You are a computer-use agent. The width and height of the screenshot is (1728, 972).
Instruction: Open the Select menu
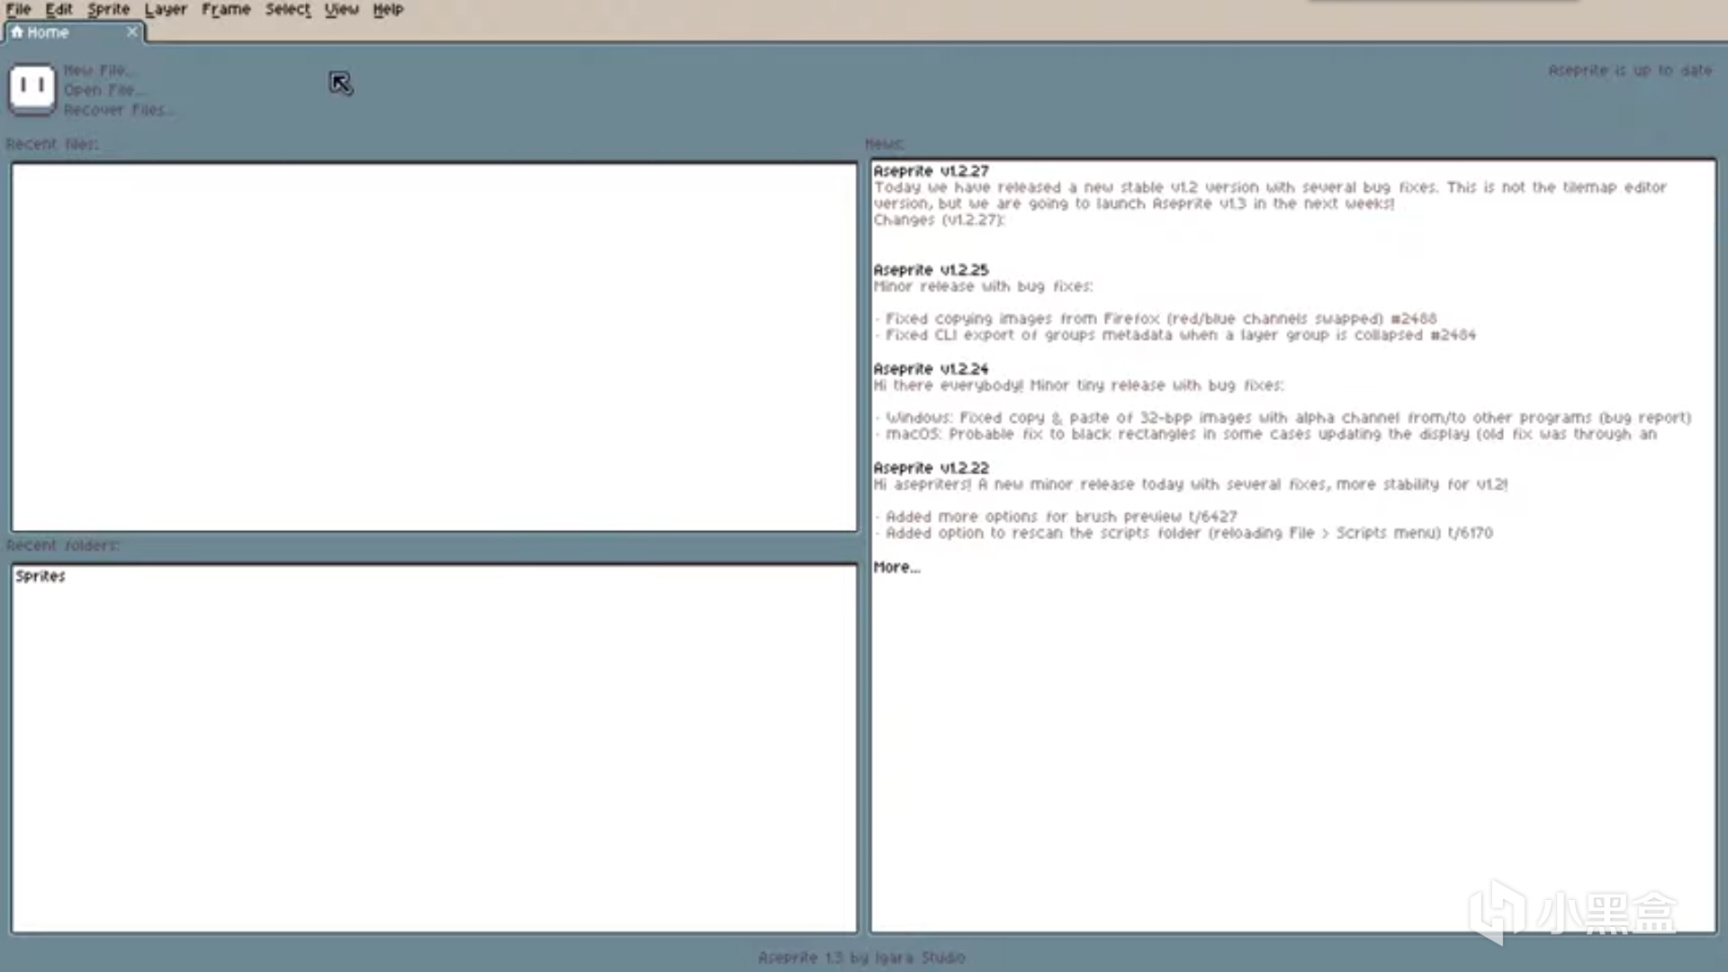[288, 9]
